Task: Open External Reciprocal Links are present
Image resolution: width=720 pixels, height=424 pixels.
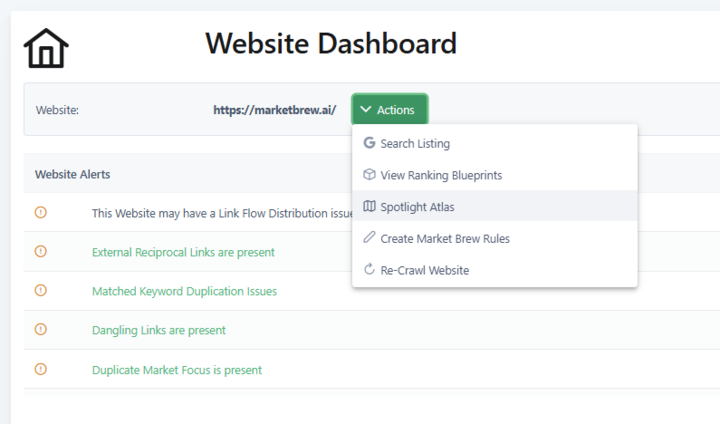Action: point(183,252)
